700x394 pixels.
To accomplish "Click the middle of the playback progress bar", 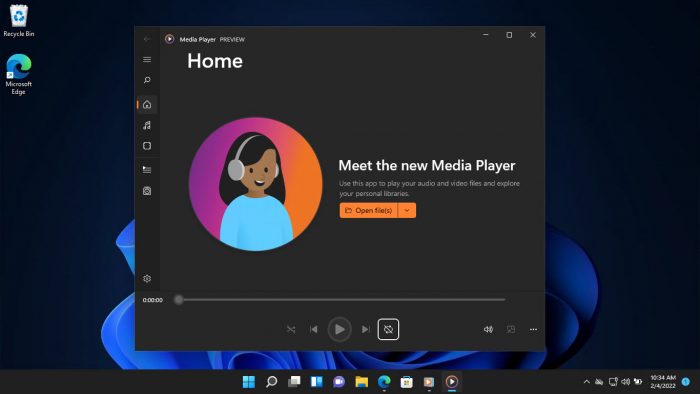I will [342, 300].
